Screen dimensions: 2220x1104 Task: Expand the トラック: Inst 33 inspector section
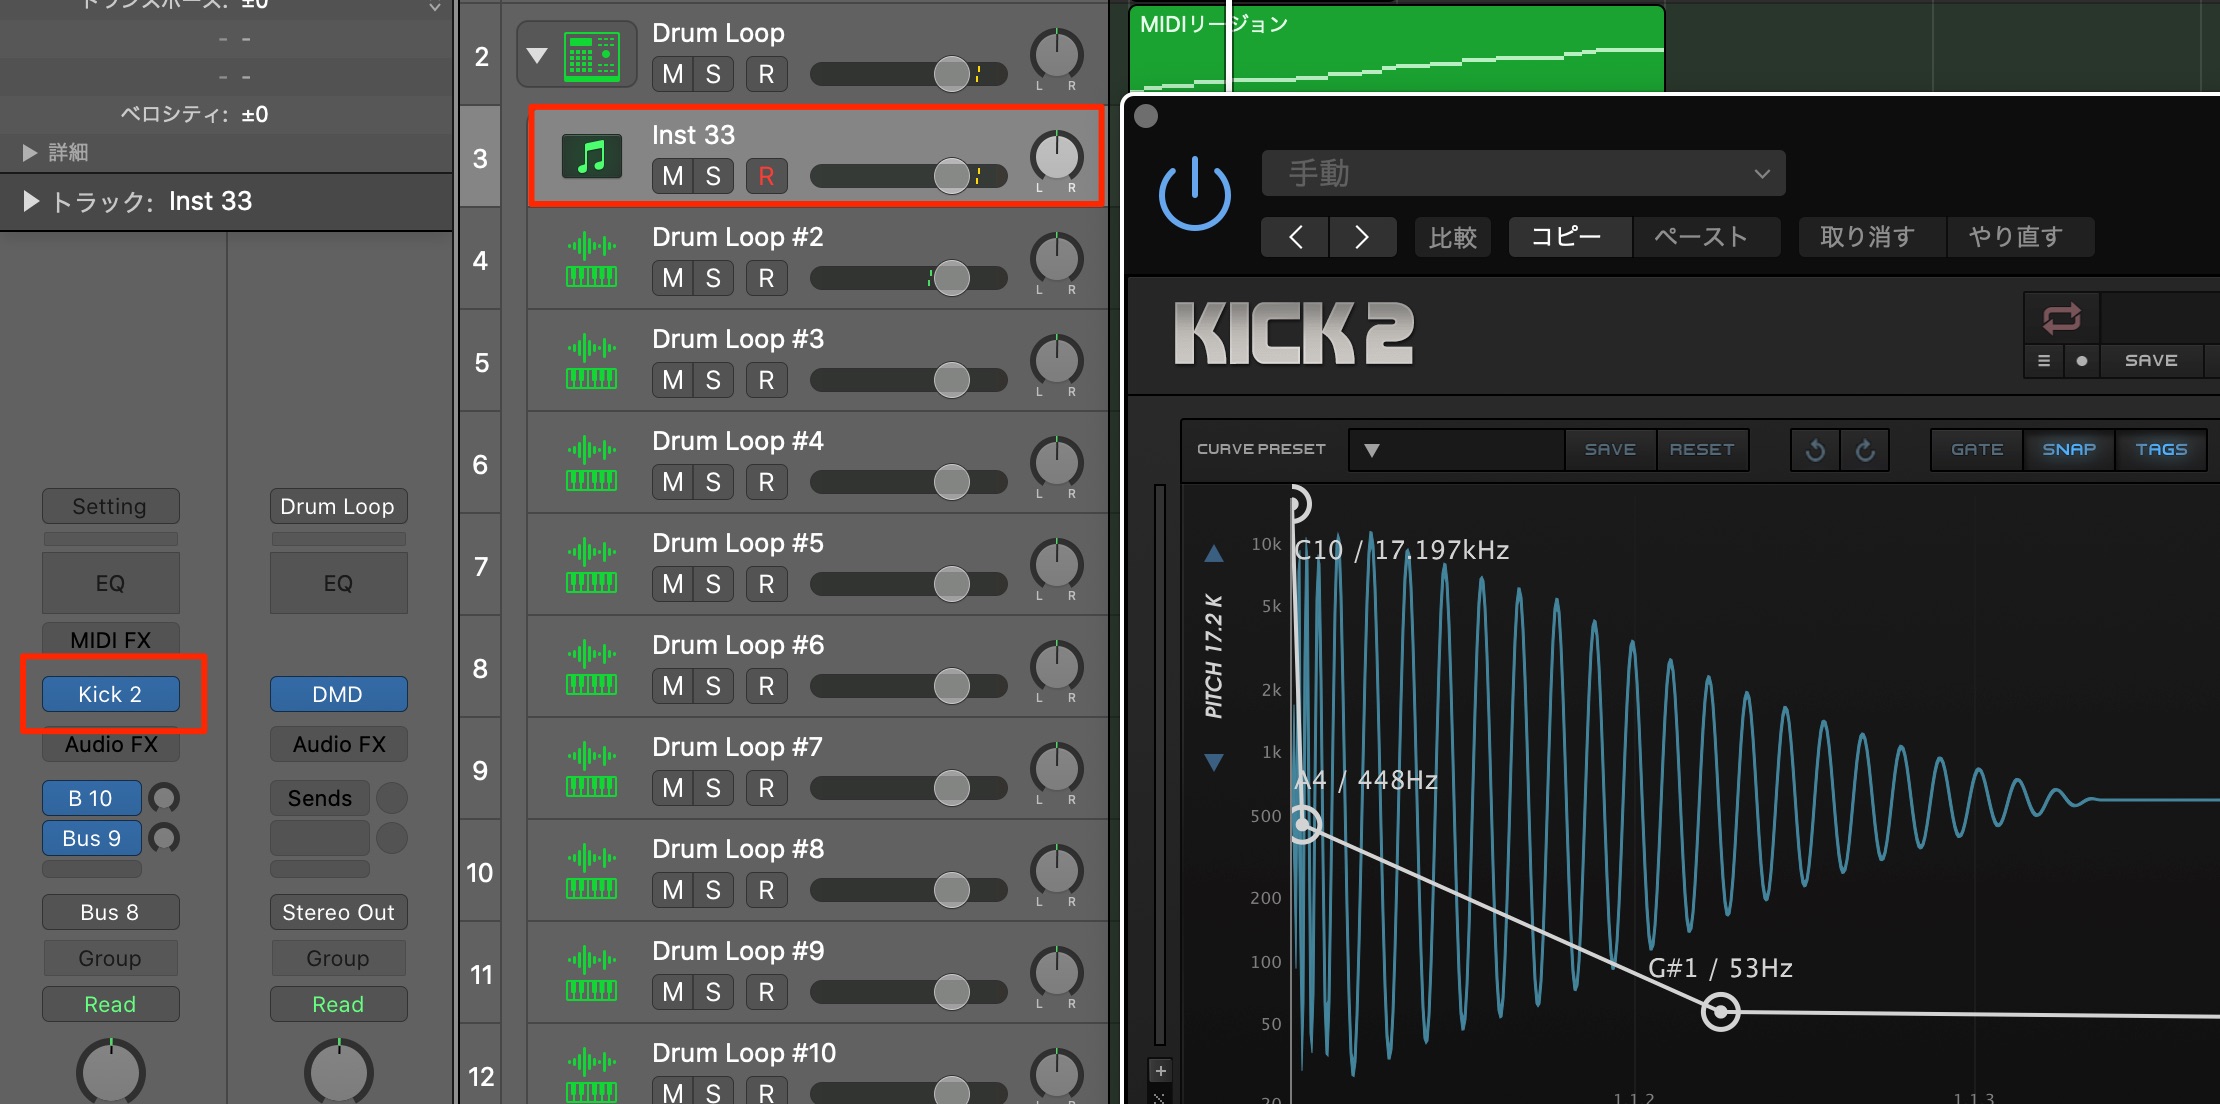click(x=31, y=201)
